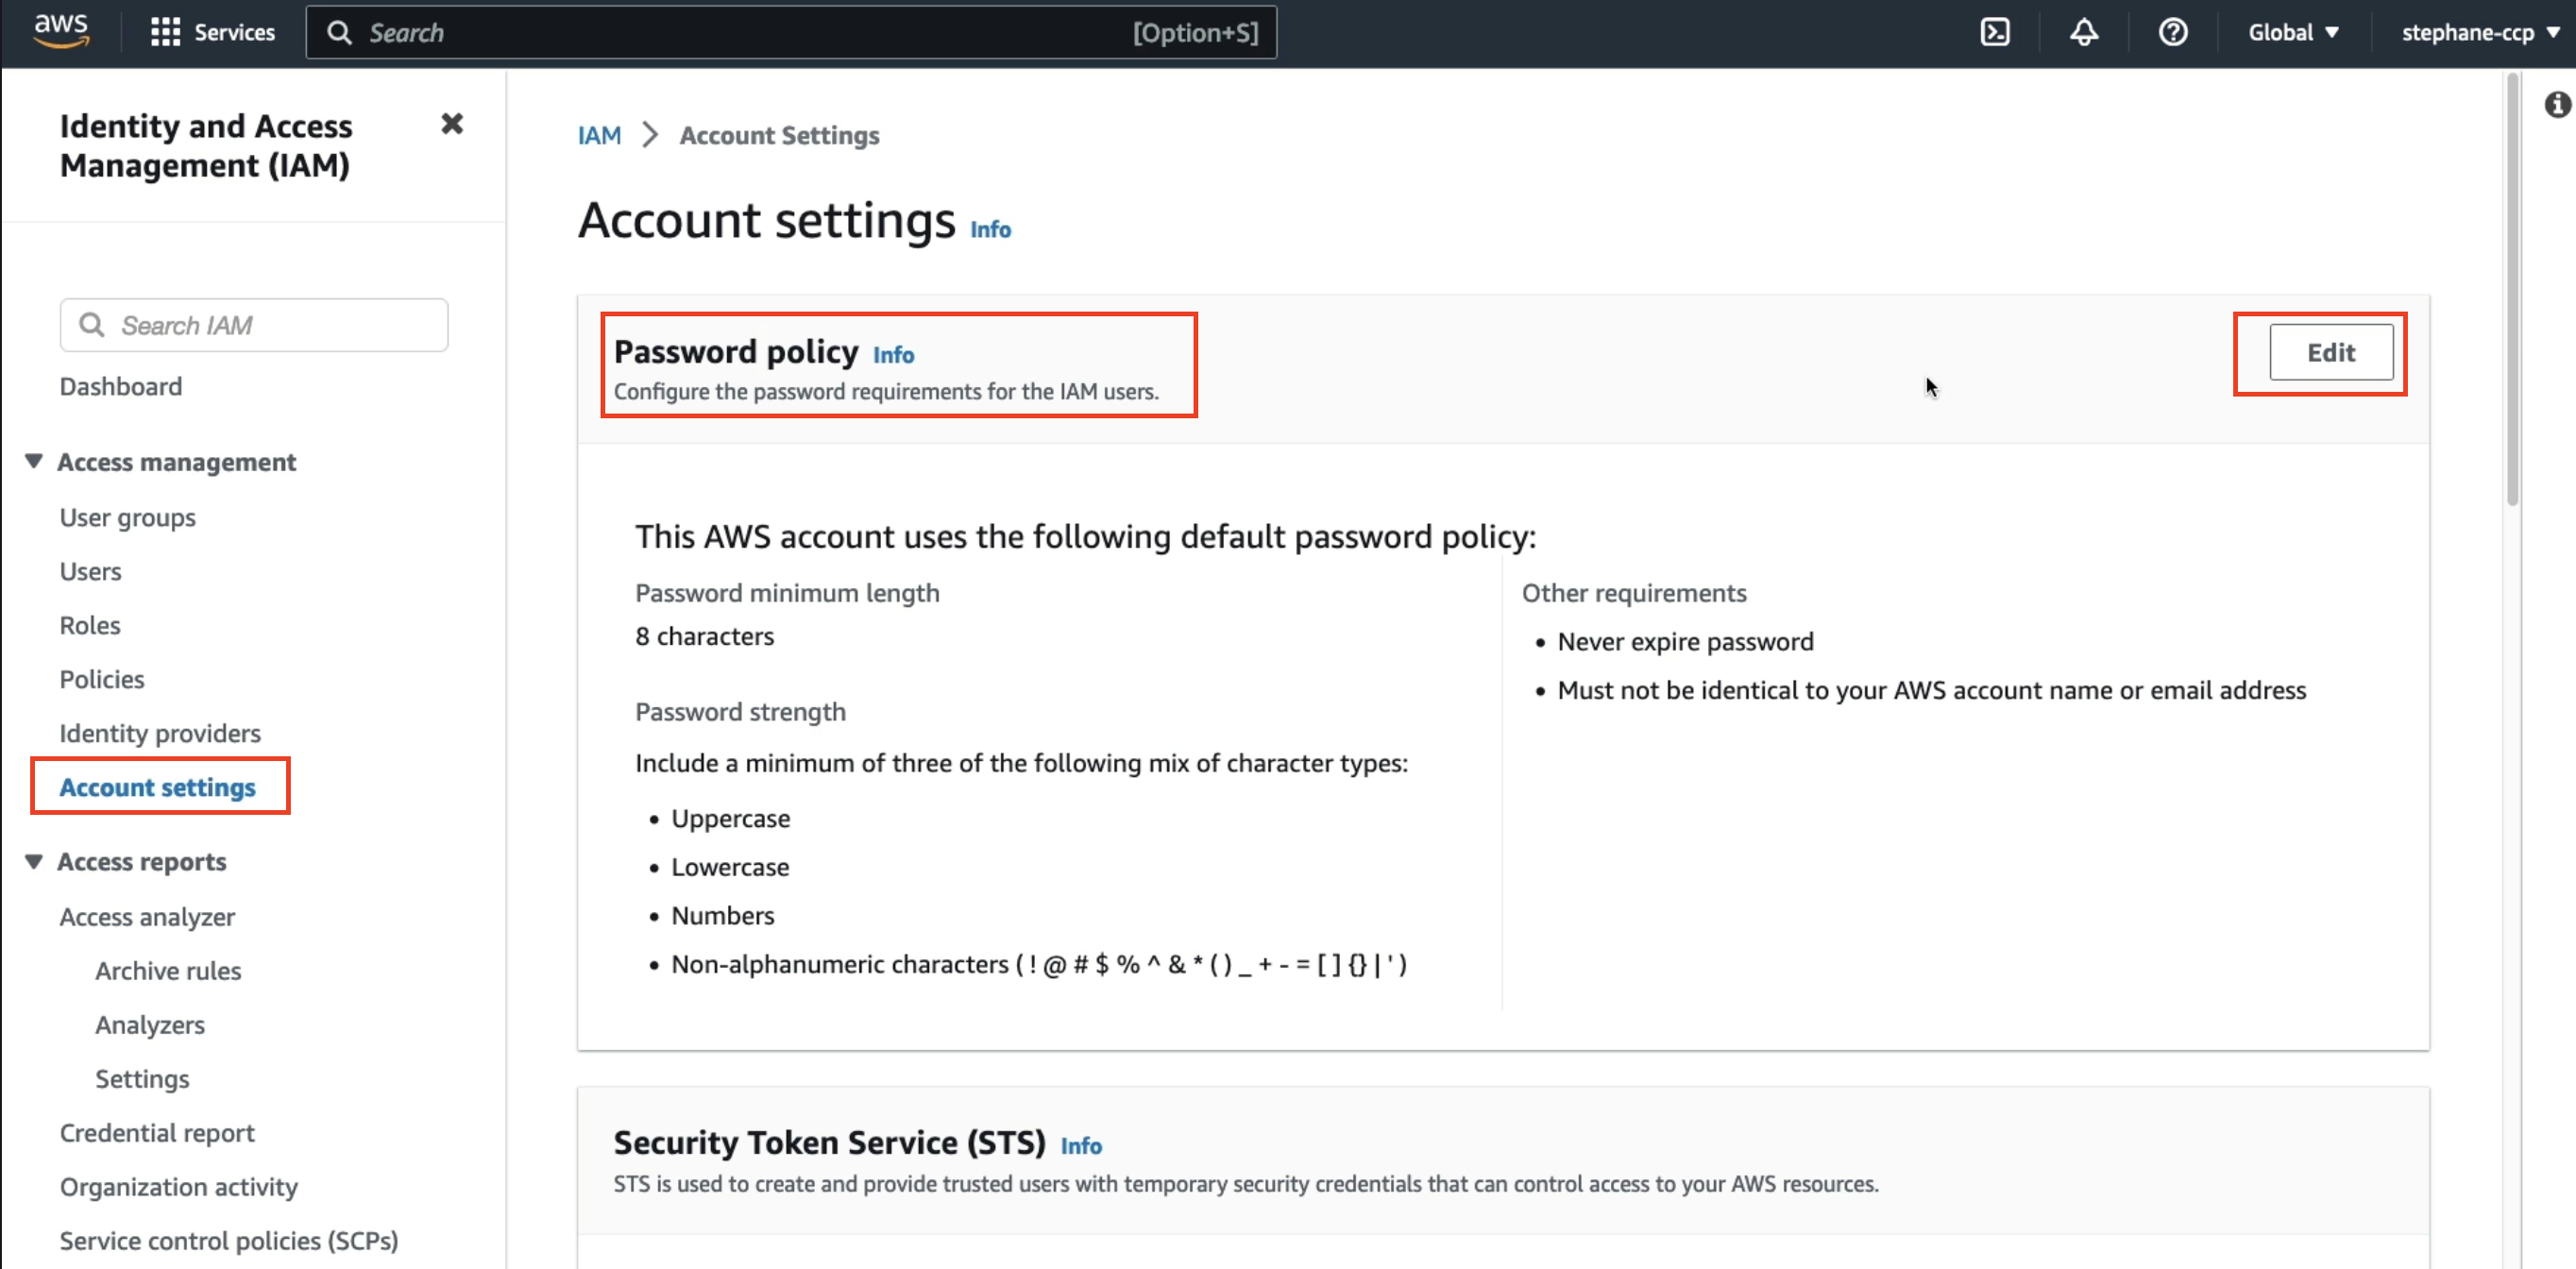
Task: Click the 'Uppercase' bullet text
Action: pyautogui.click(x=730, y=818)
